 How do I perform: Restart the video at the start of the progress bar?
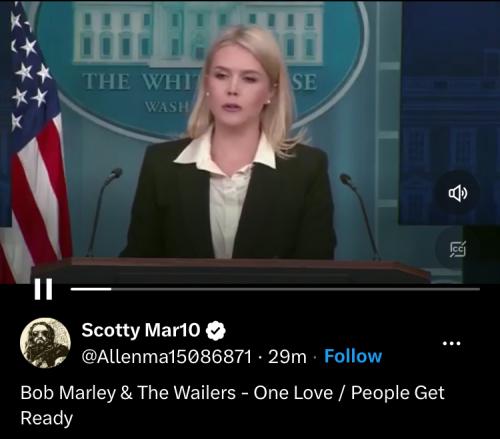[x=72, y=289]
